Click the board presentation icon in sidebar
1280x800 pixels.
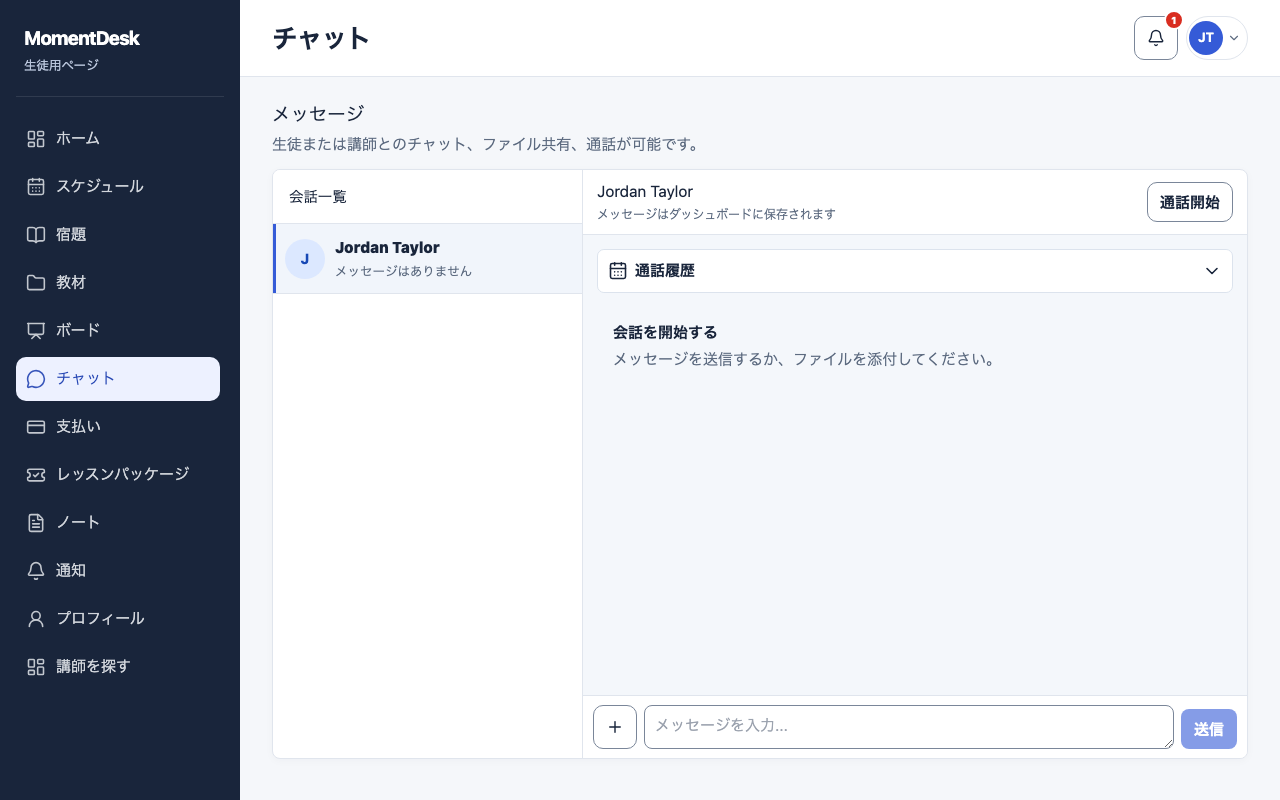(36, 331)
